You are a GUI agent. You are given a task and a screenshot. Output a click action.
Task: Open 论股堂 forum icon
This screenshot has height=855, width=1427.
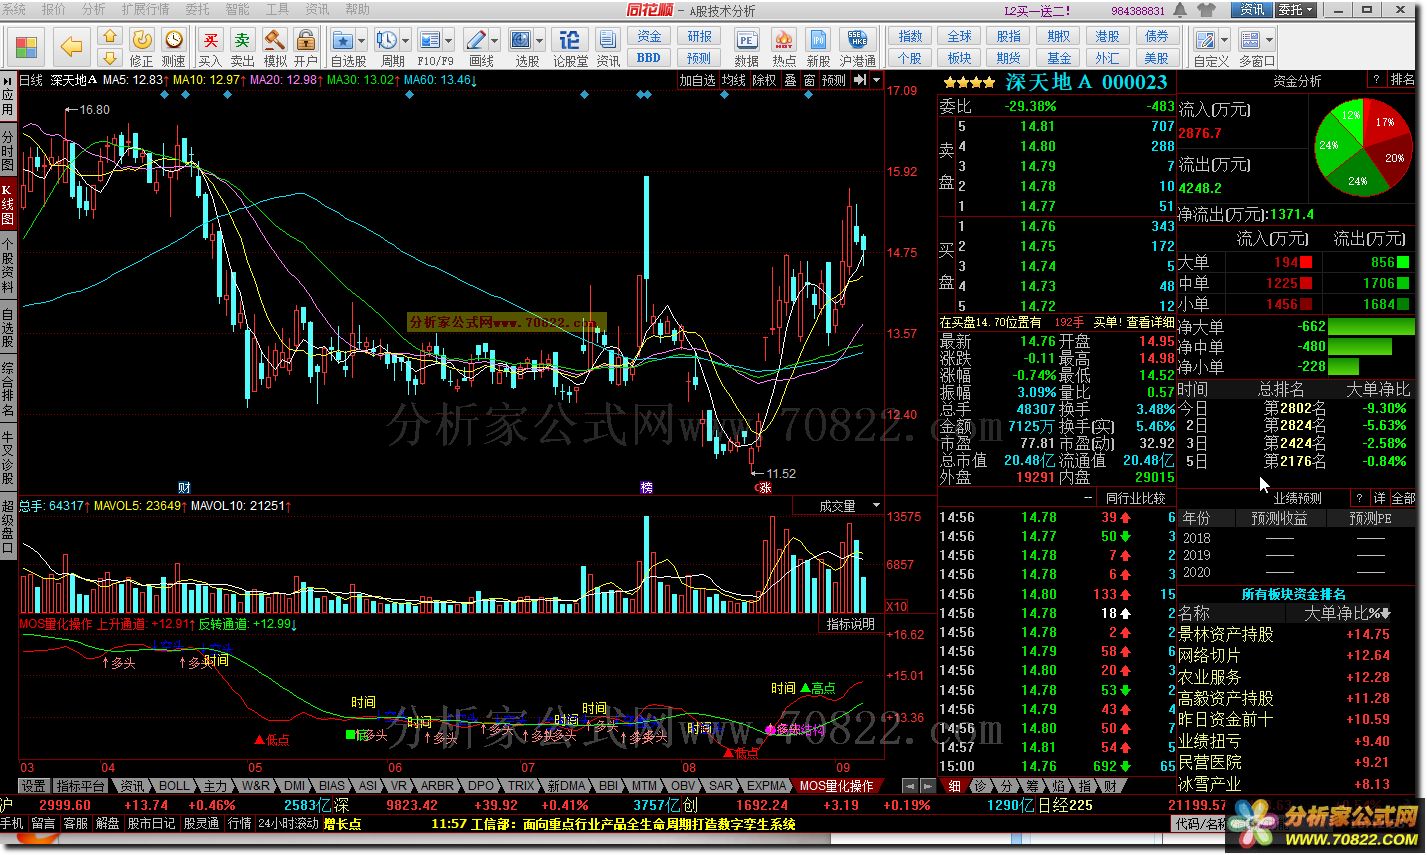pos(570,41)
